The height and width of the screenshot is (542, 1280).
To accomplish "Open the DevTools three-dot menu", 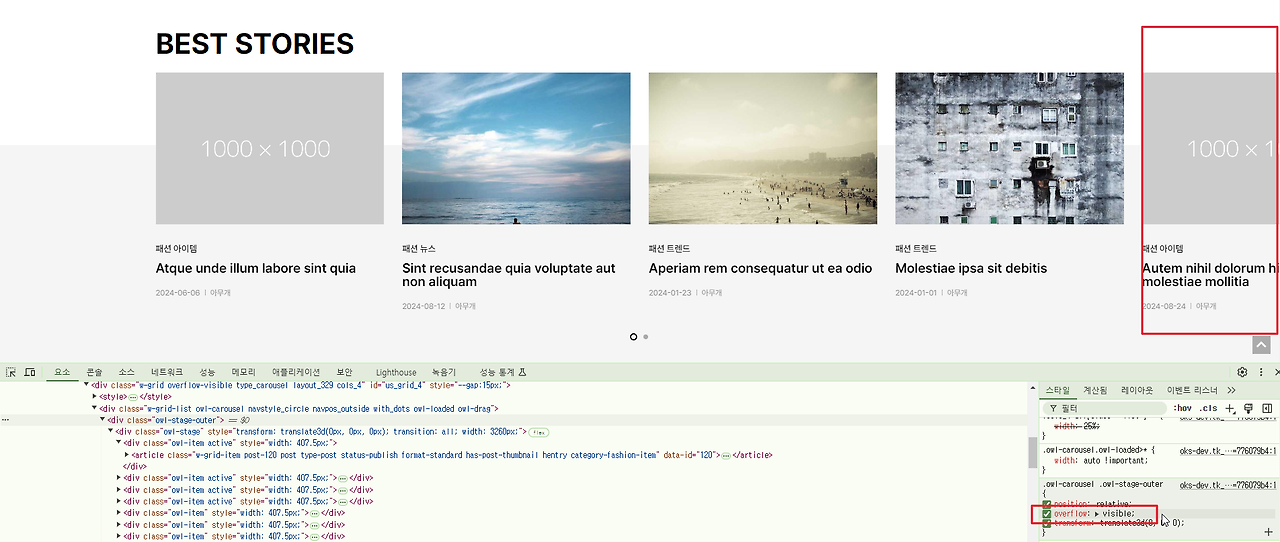I will tap(1262, 372).
